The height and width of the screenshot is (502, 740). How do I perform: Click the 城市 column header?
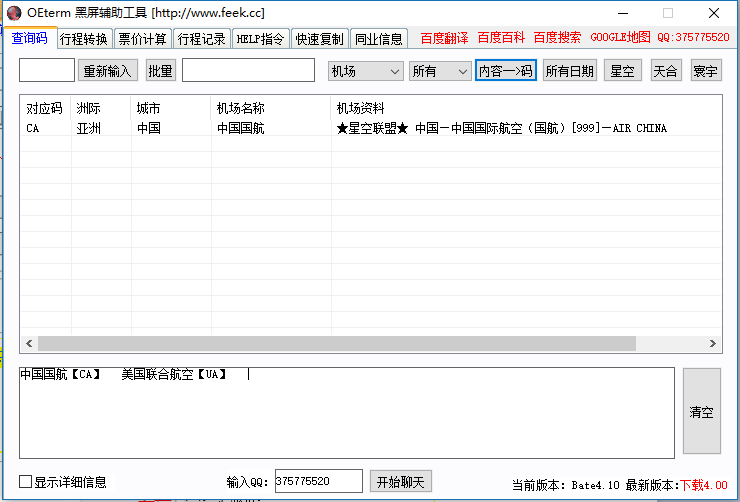[171, 108]
